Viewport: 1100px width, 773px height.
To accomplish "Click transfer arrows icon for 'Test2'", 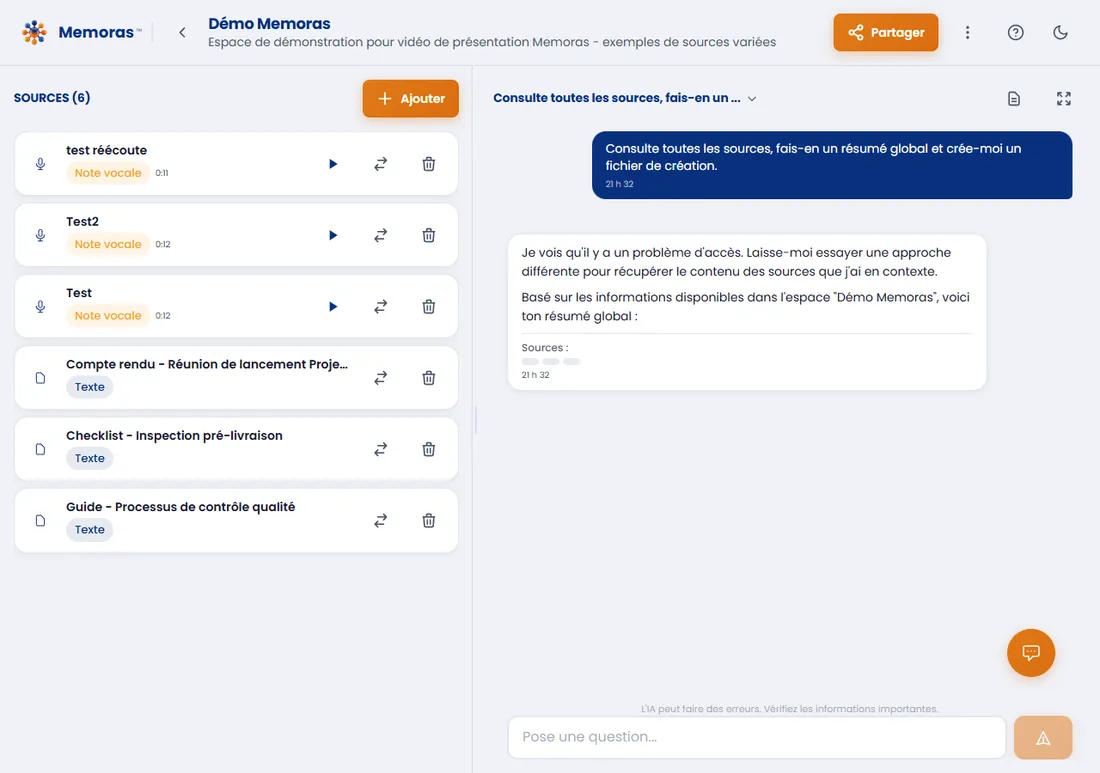I will coord(380,235).
